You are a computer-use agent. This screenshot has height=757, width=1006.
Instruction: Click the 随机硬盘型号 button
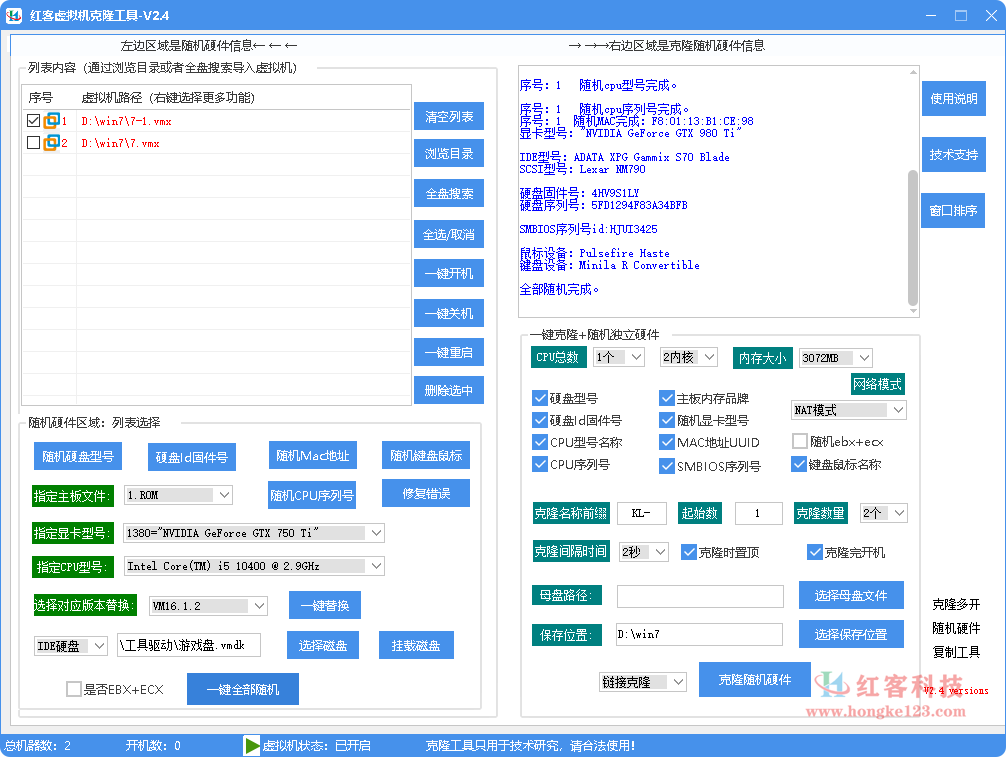click(78, 456)
